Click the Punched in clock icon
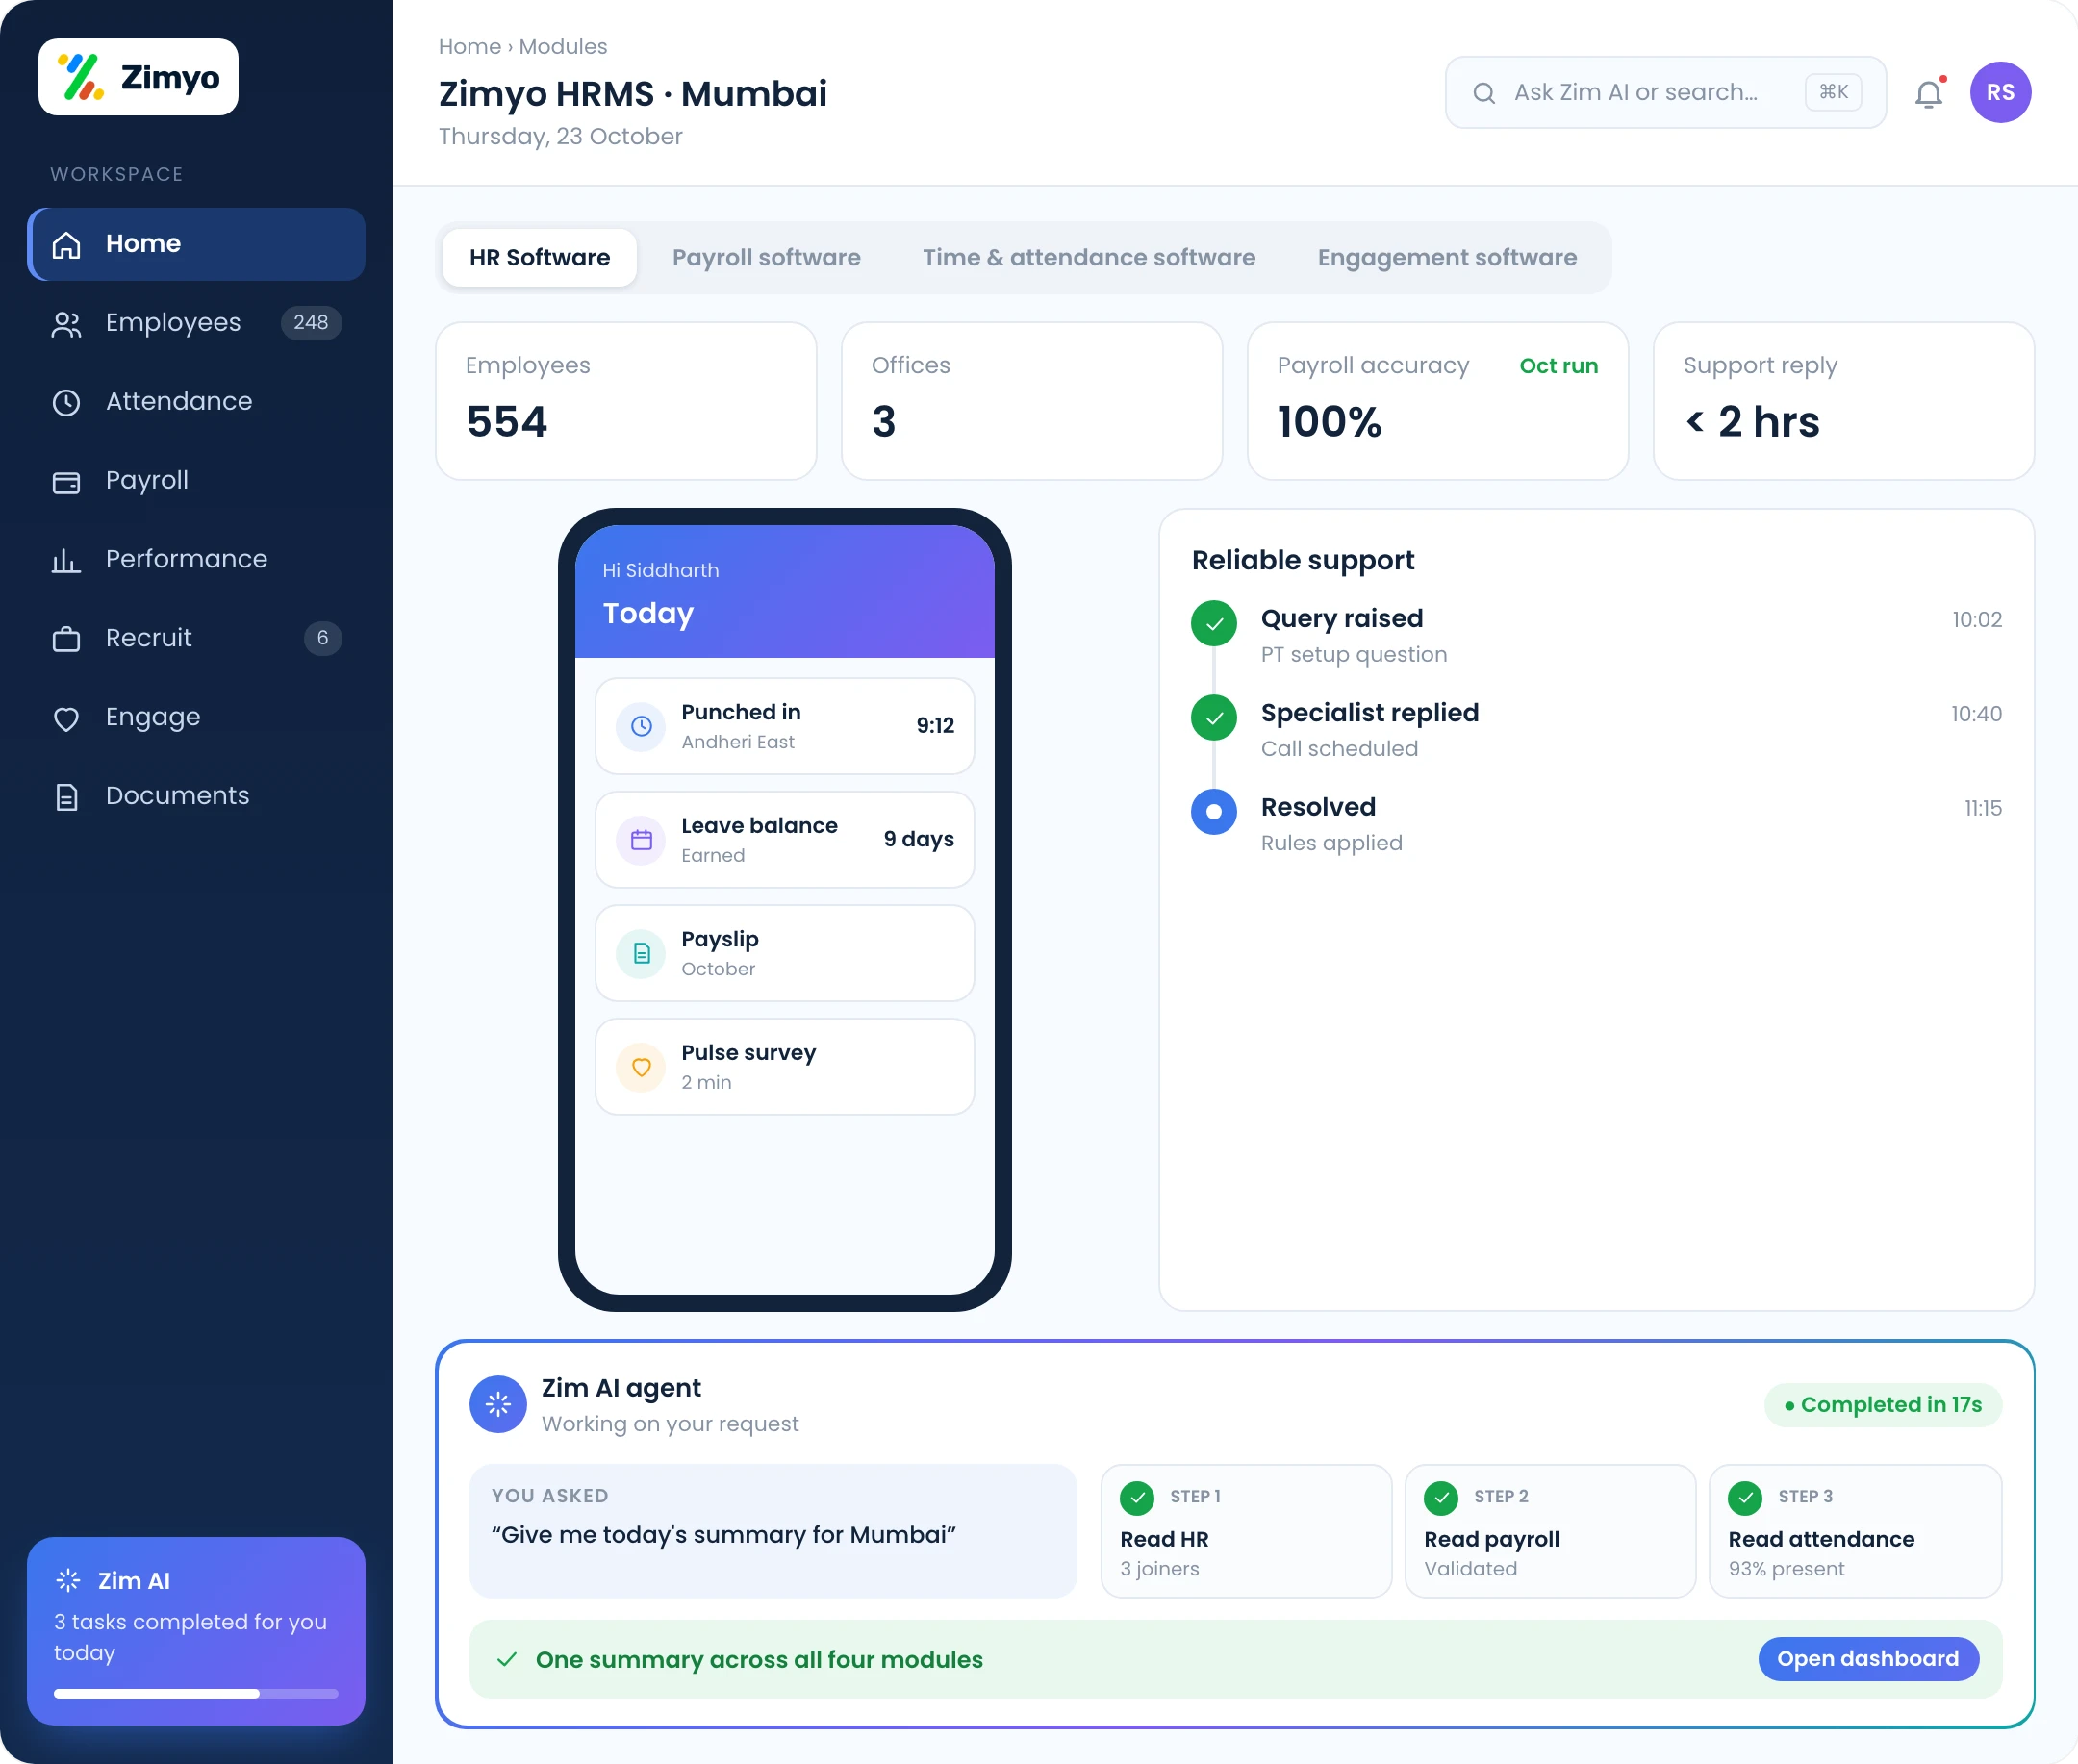Image resolution: width=2078 pixels, height=1764 pixels. [641, 726]
